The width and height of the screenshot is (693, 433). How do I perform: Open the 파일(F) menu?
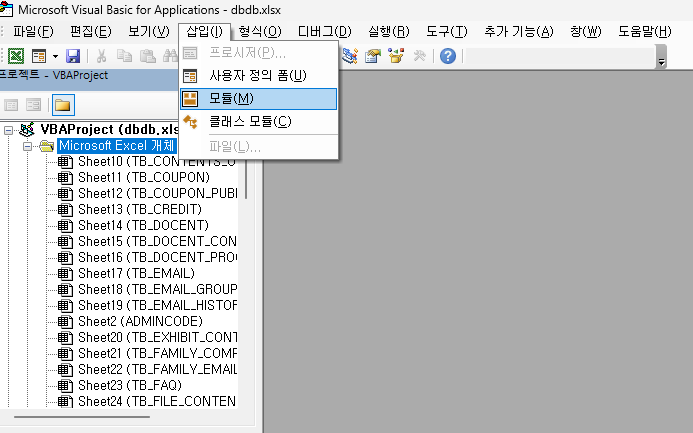click(x=33, y=31)
